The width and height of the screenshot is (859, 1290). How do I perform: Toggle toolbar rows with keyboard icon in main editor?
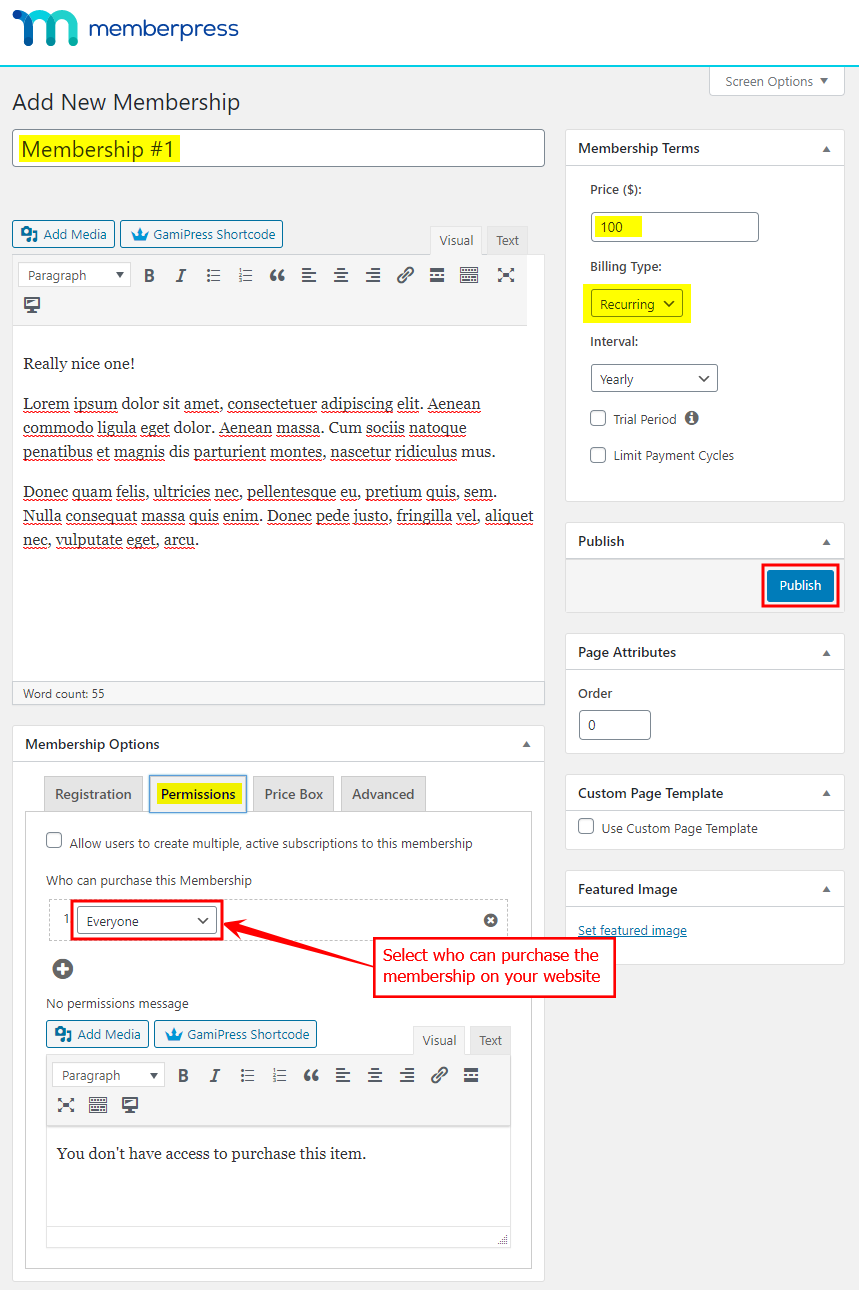pyautogui.click(x=469, y=275)
